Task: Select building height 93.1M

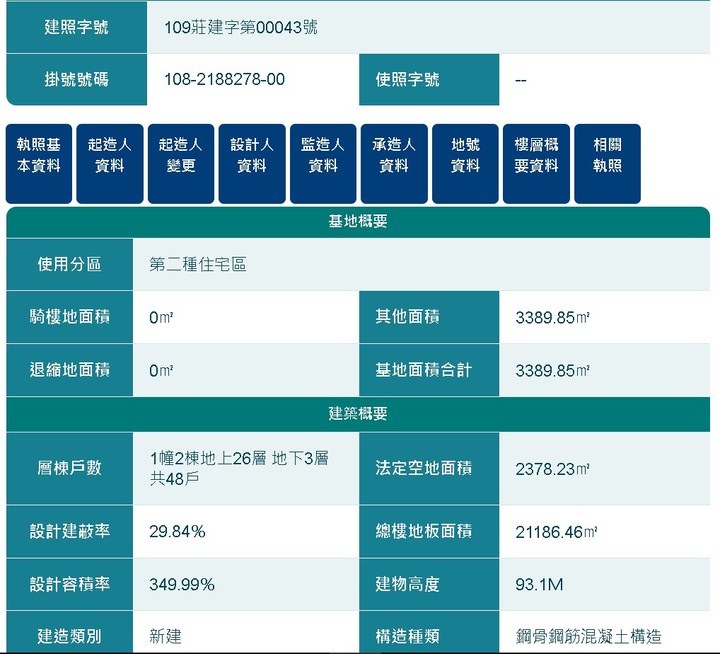Action: pos(539,585)
